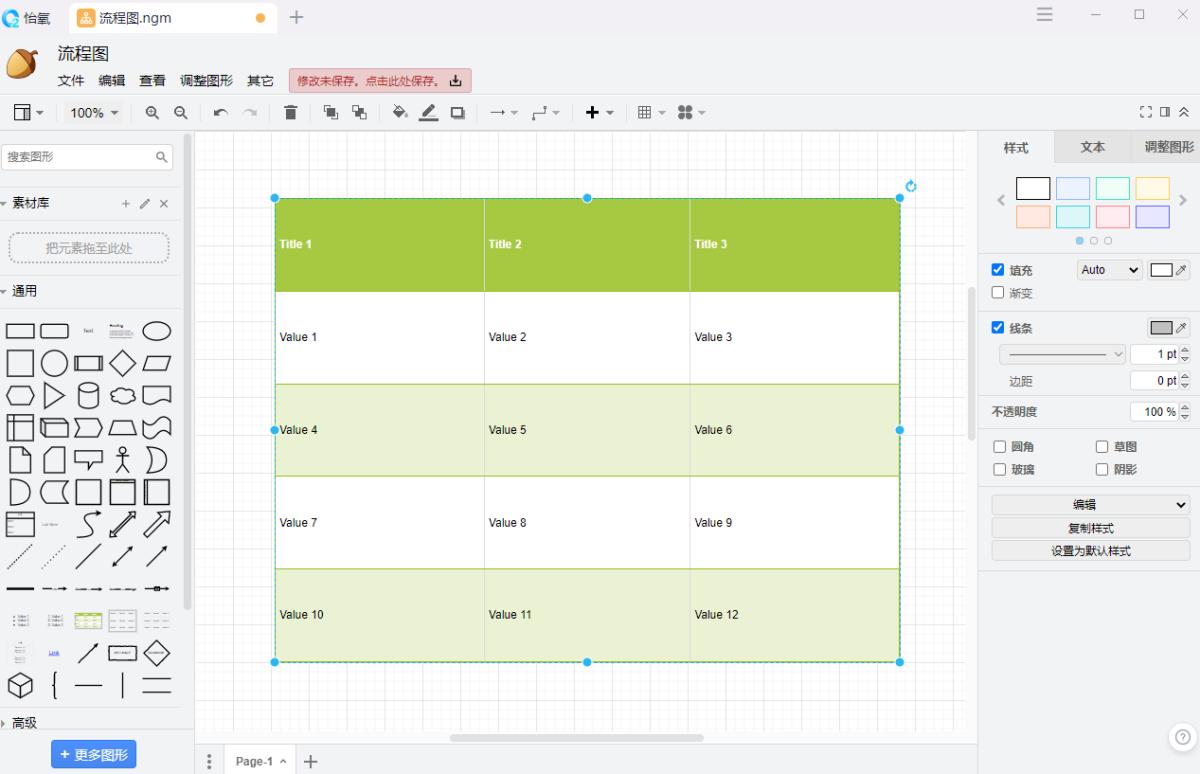Screen dimensions: 1200x774
Task: Open the Auto fill style dropdown
Action: coord(1109,270)
